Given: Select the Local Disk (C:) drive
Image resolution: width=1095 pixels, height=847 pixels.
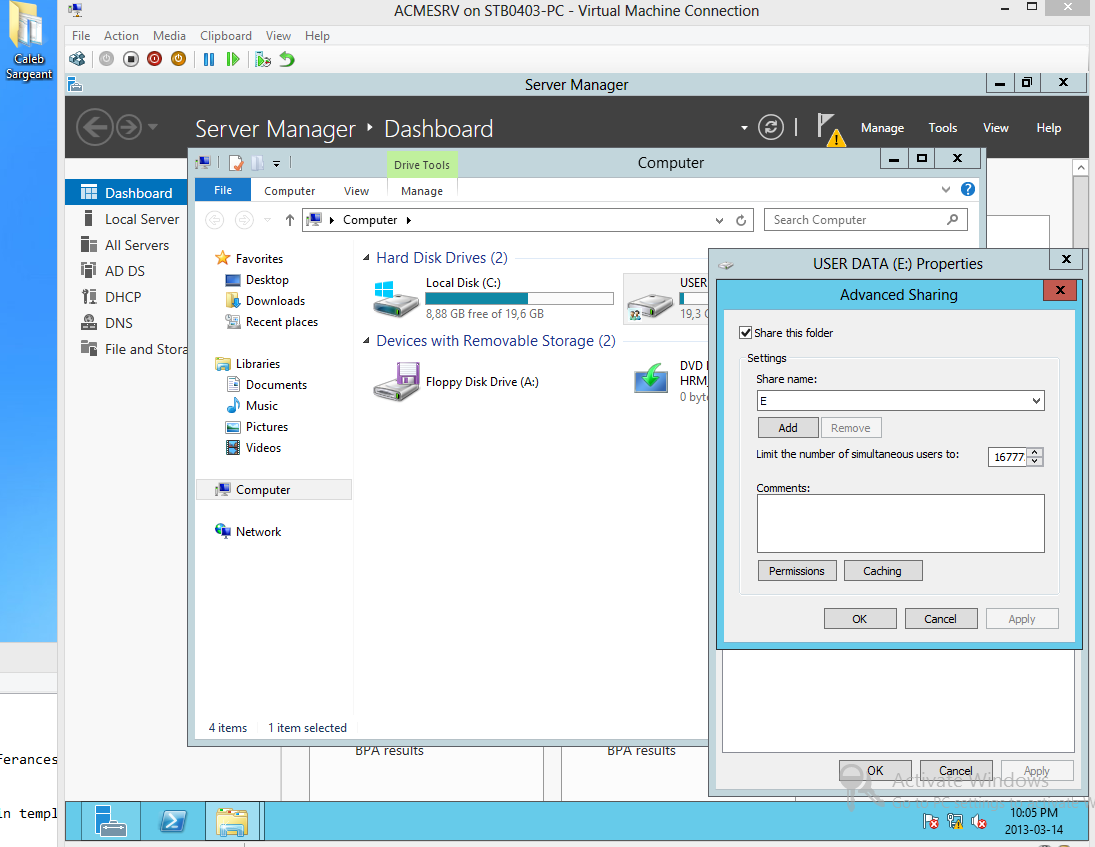Looking at the screenshot, I should pyautogui.click(x=494, y=297).
